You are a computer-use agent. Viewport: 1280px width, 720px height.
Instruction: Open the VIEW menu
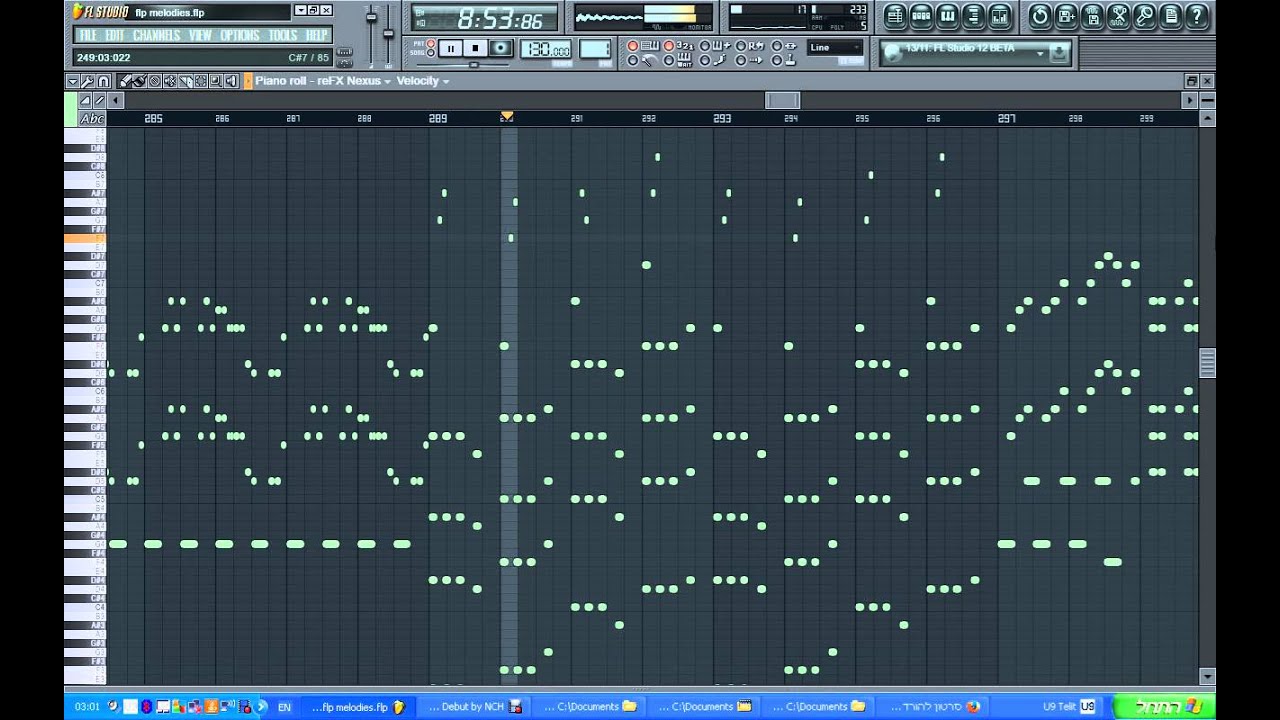pos(200,35)
